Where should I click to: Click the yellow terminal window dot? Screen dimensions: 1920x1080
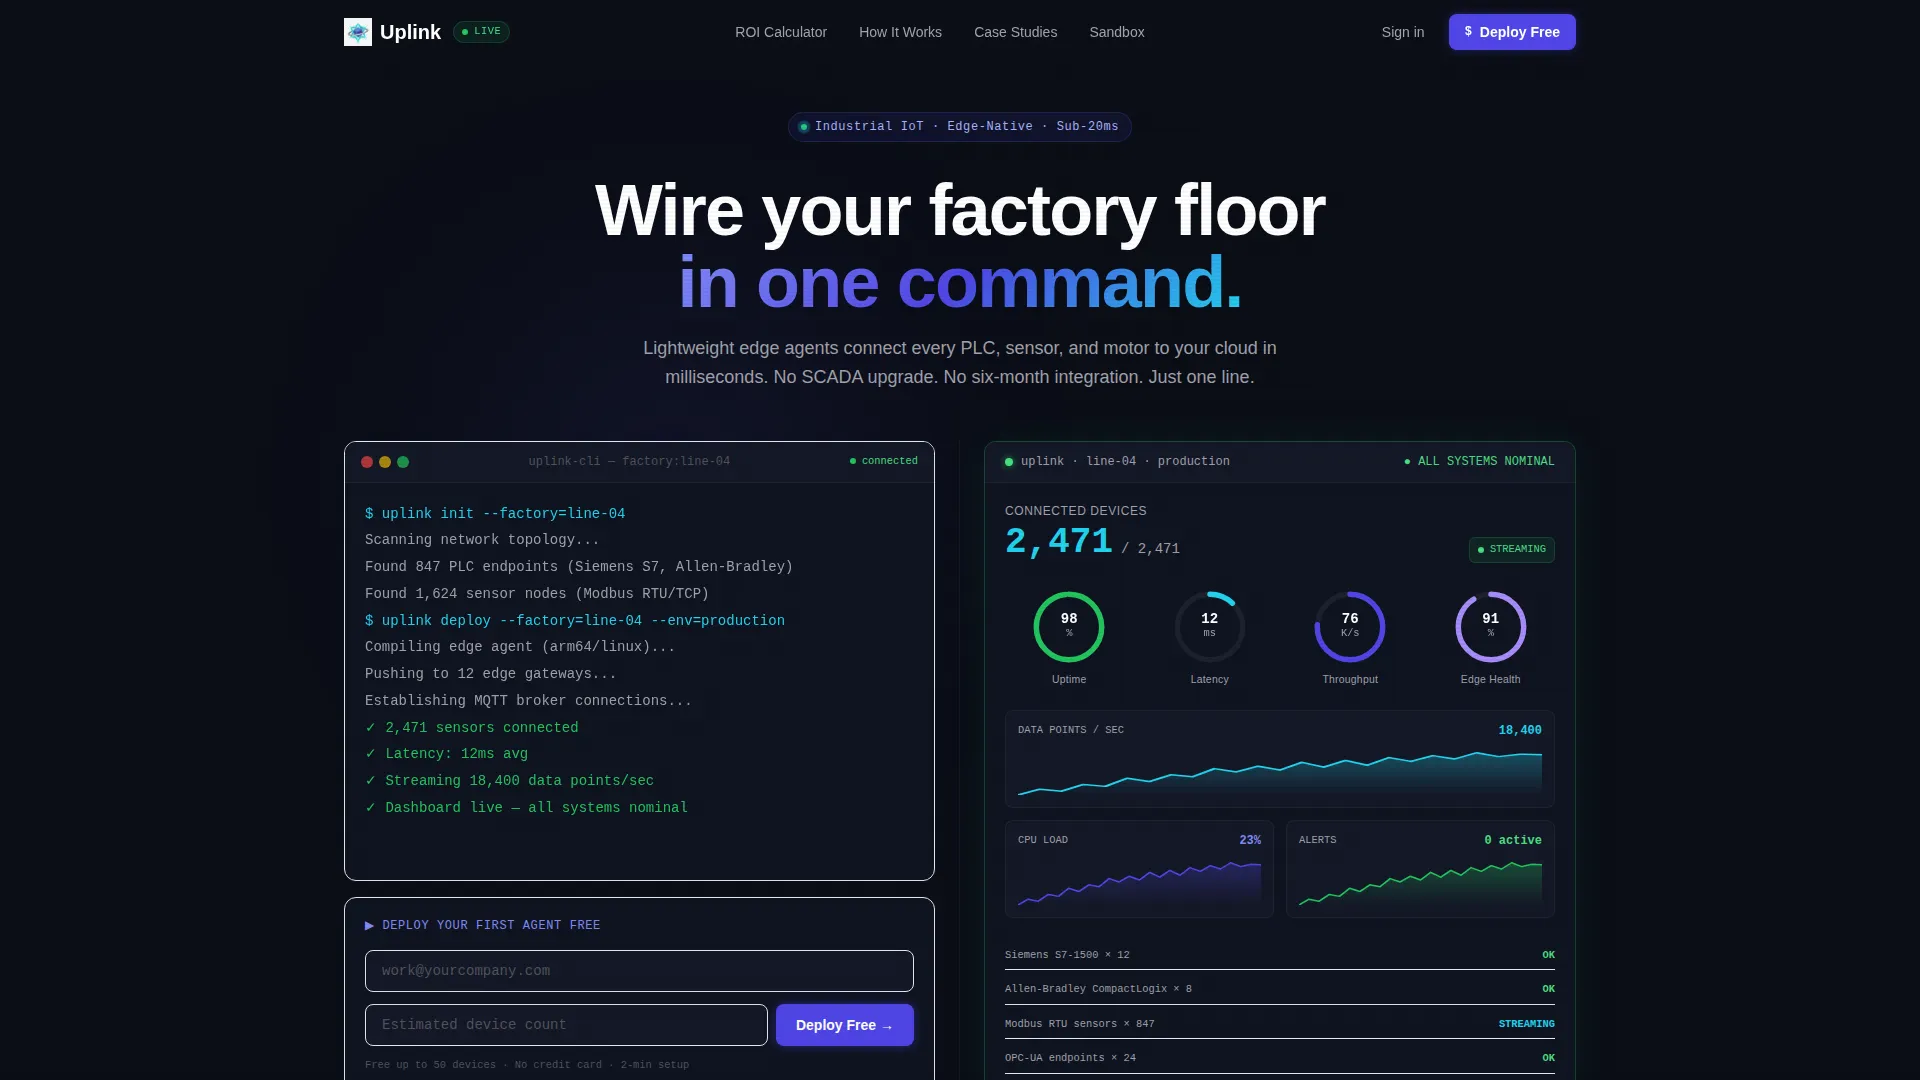tap(385, 462)
